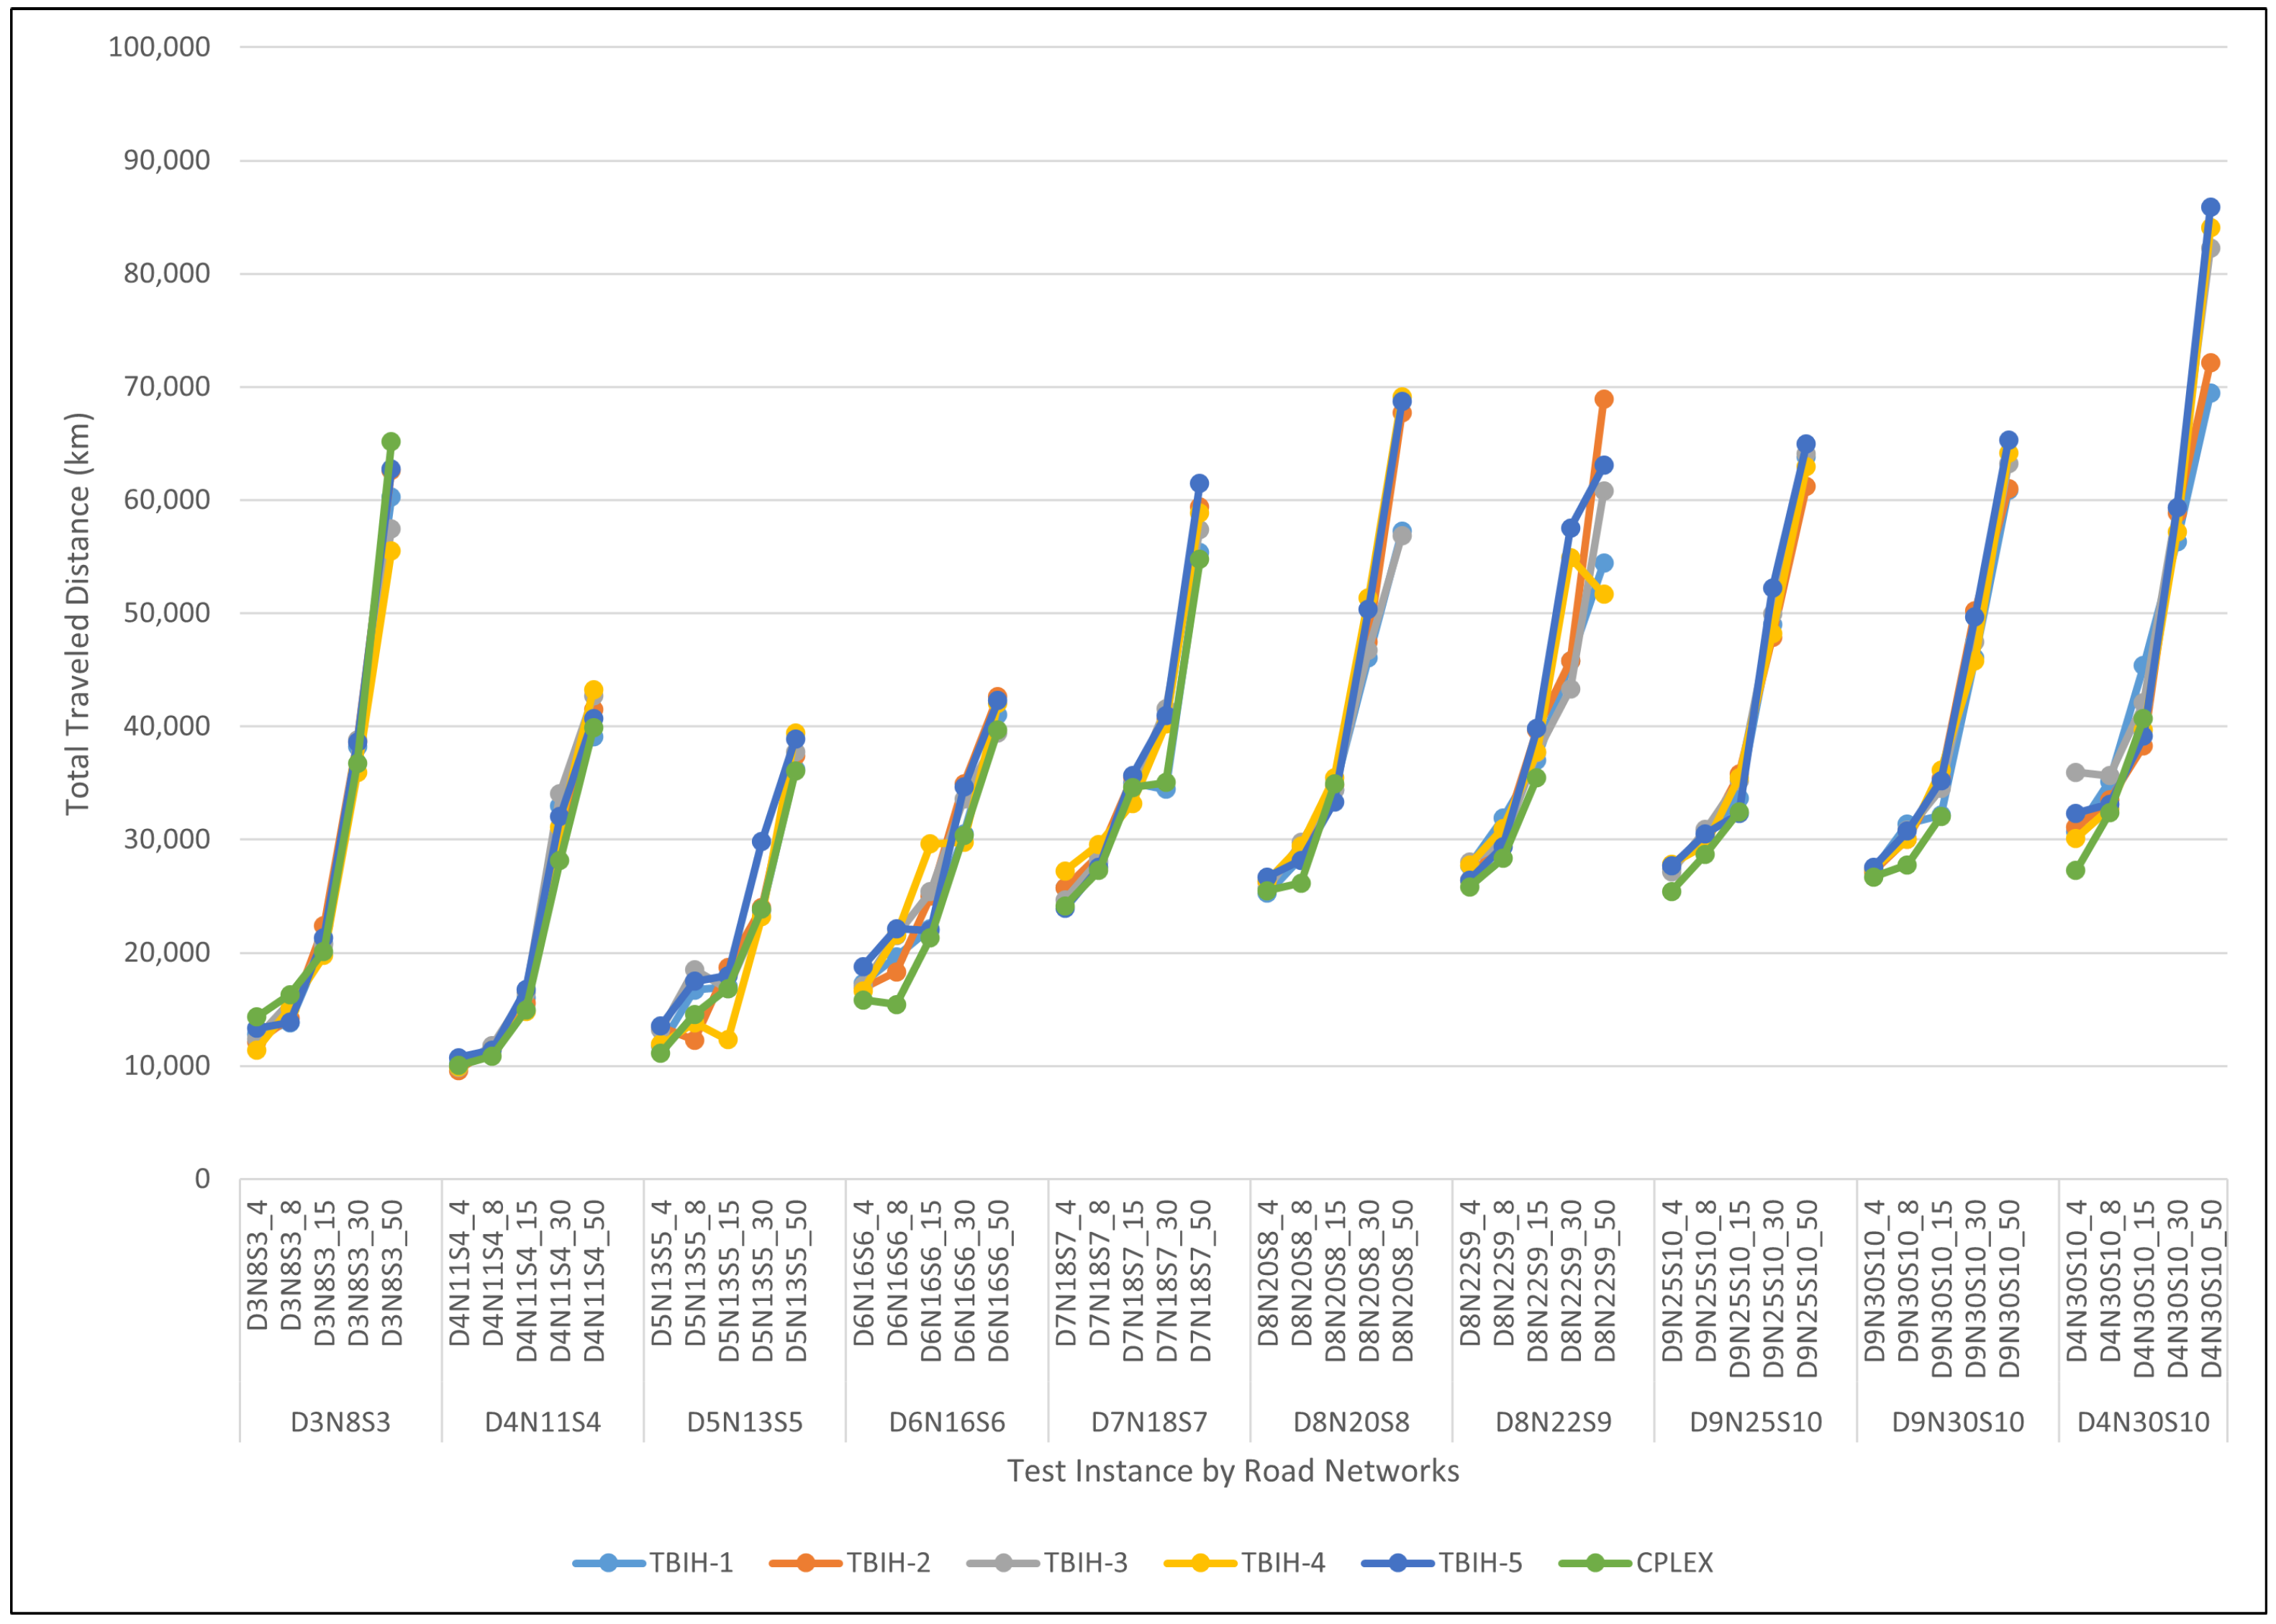Select the TBIH-3 legend label text
Image resolution: width=2276 pixels, height=1624 pixels.
click(x=1086, y=1562)
